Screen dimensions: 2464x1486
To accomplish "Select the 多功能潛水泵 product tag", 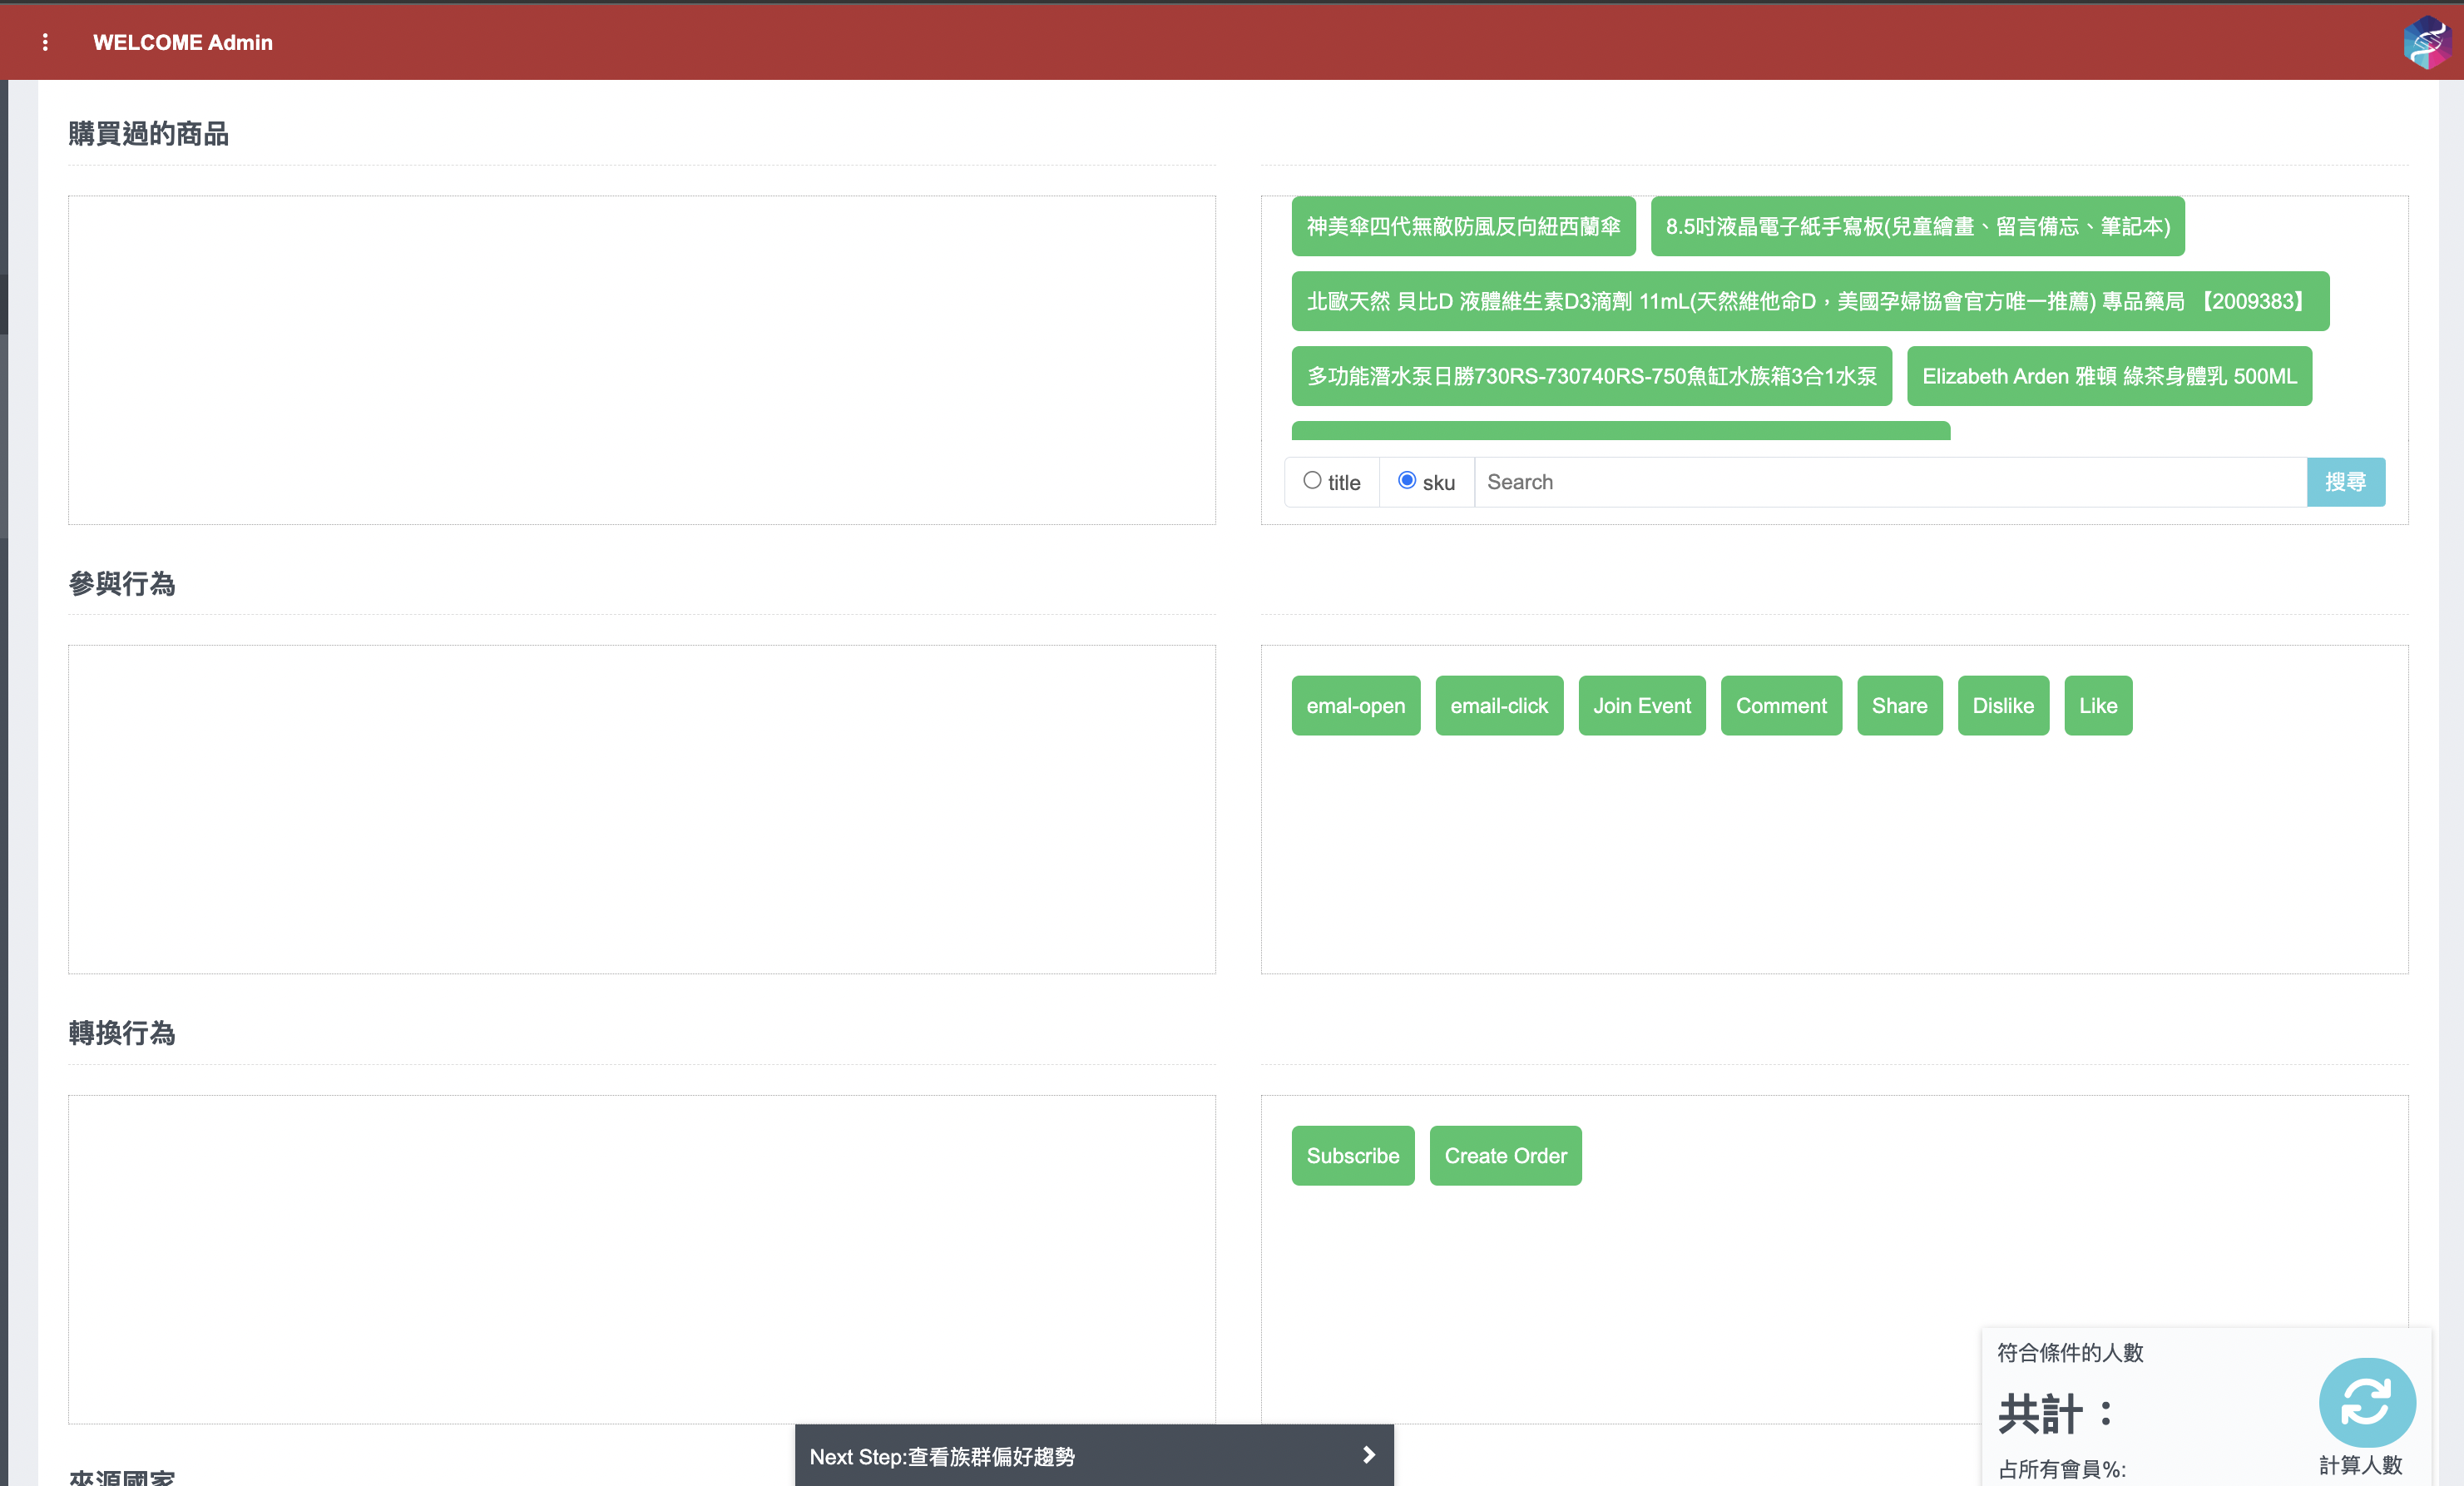I will tap(1590, 377).
